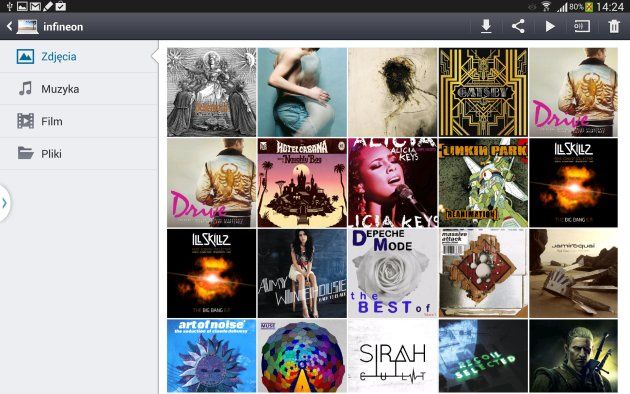
Task: Select the Muzyka music note icon
Action: click(25, 89)
